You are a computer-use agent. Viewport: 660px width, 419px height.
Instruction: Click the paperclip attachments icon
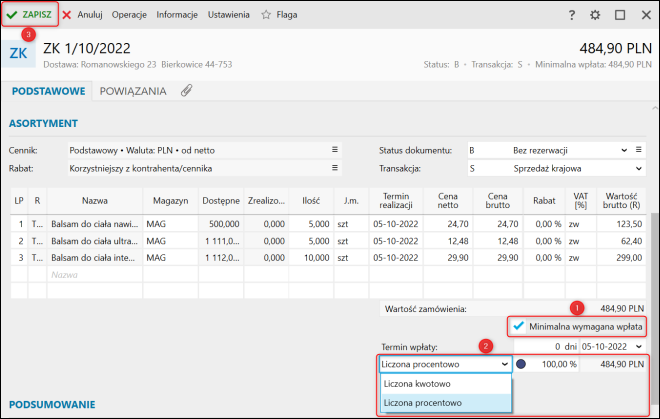(186, 91)
